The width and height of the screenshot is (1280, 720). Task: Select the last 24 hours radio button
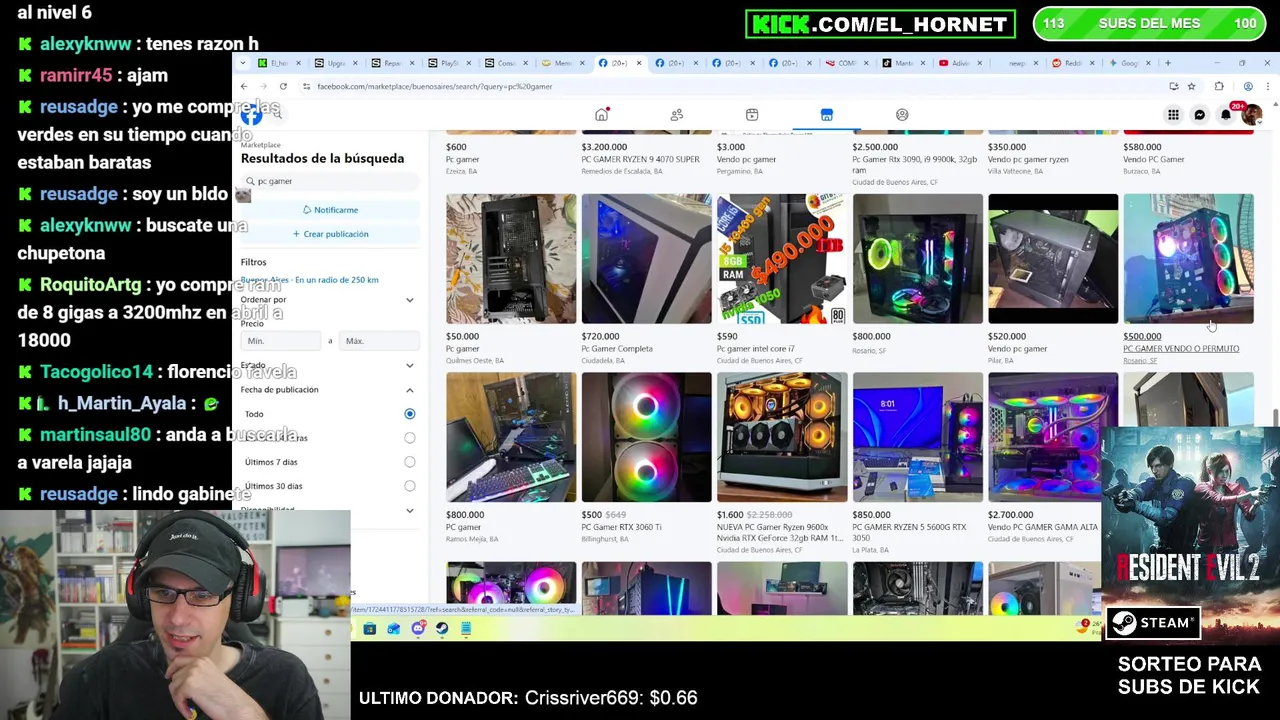(409, 438)
